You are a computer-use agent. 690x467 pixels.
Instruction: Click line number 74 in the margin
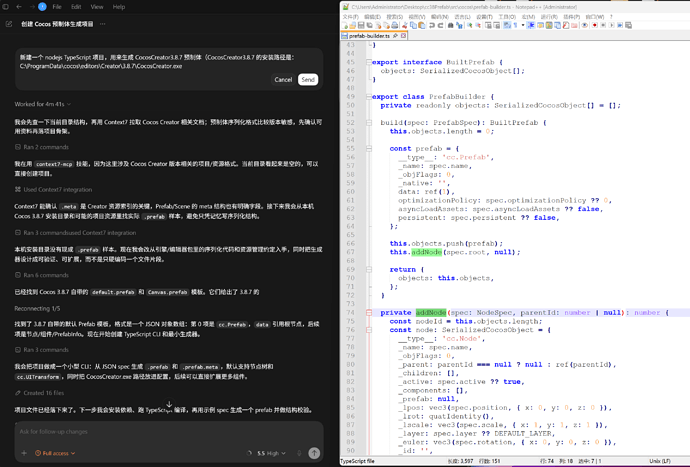coord(350,313)
